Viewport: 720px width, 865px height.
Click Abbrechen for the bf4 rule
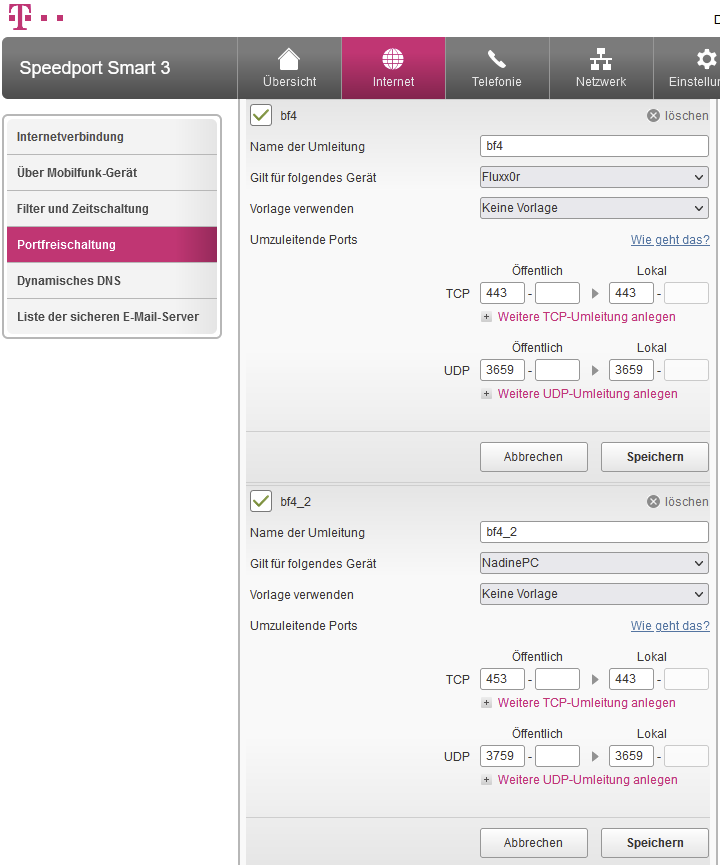[534, 457]
